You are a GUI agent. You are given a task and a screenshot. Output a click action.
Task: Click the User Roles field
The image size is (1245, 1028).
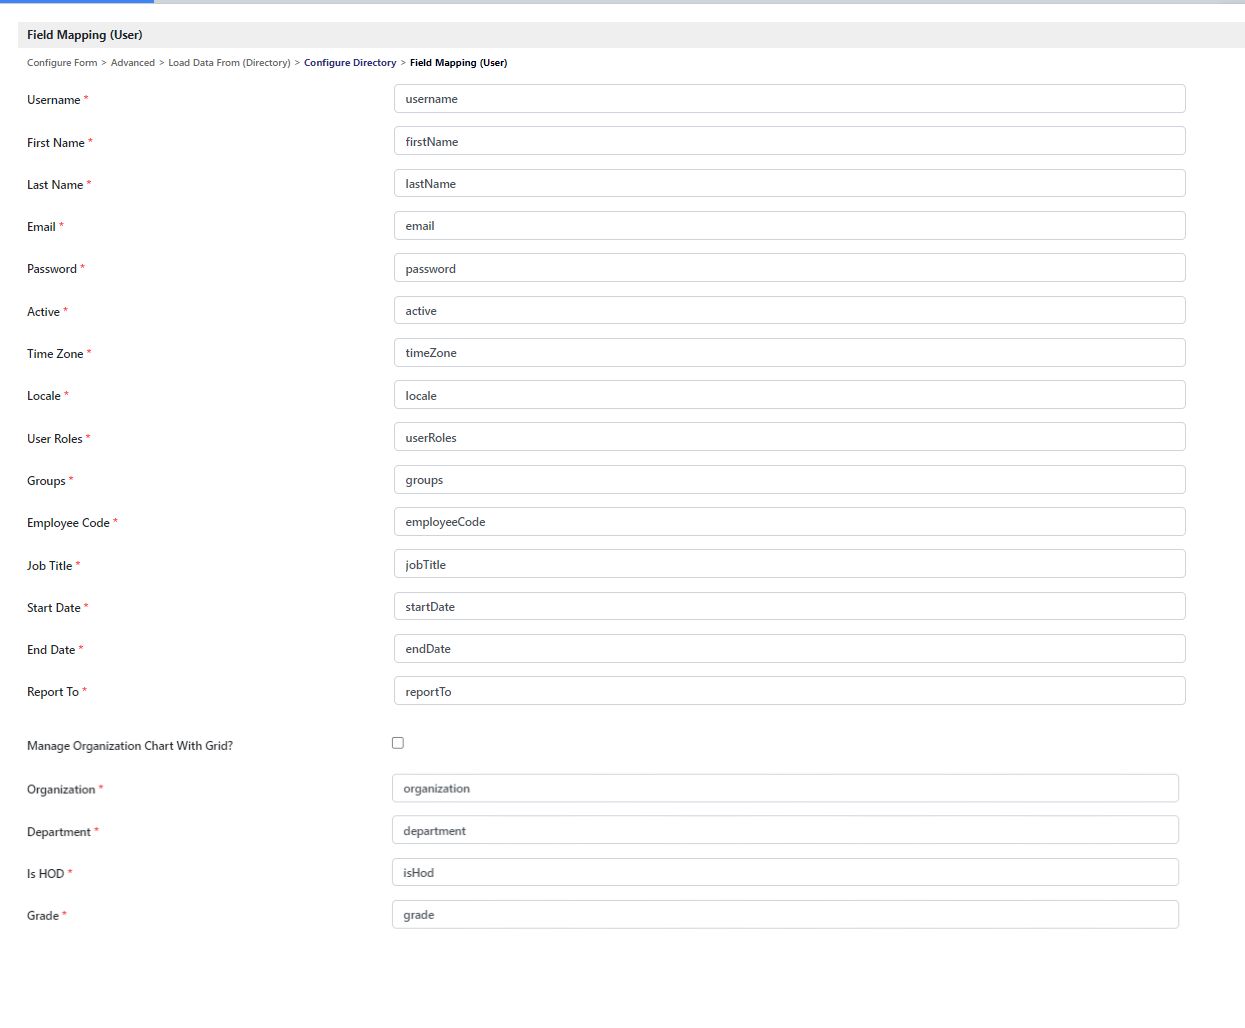tap(790, 437)
